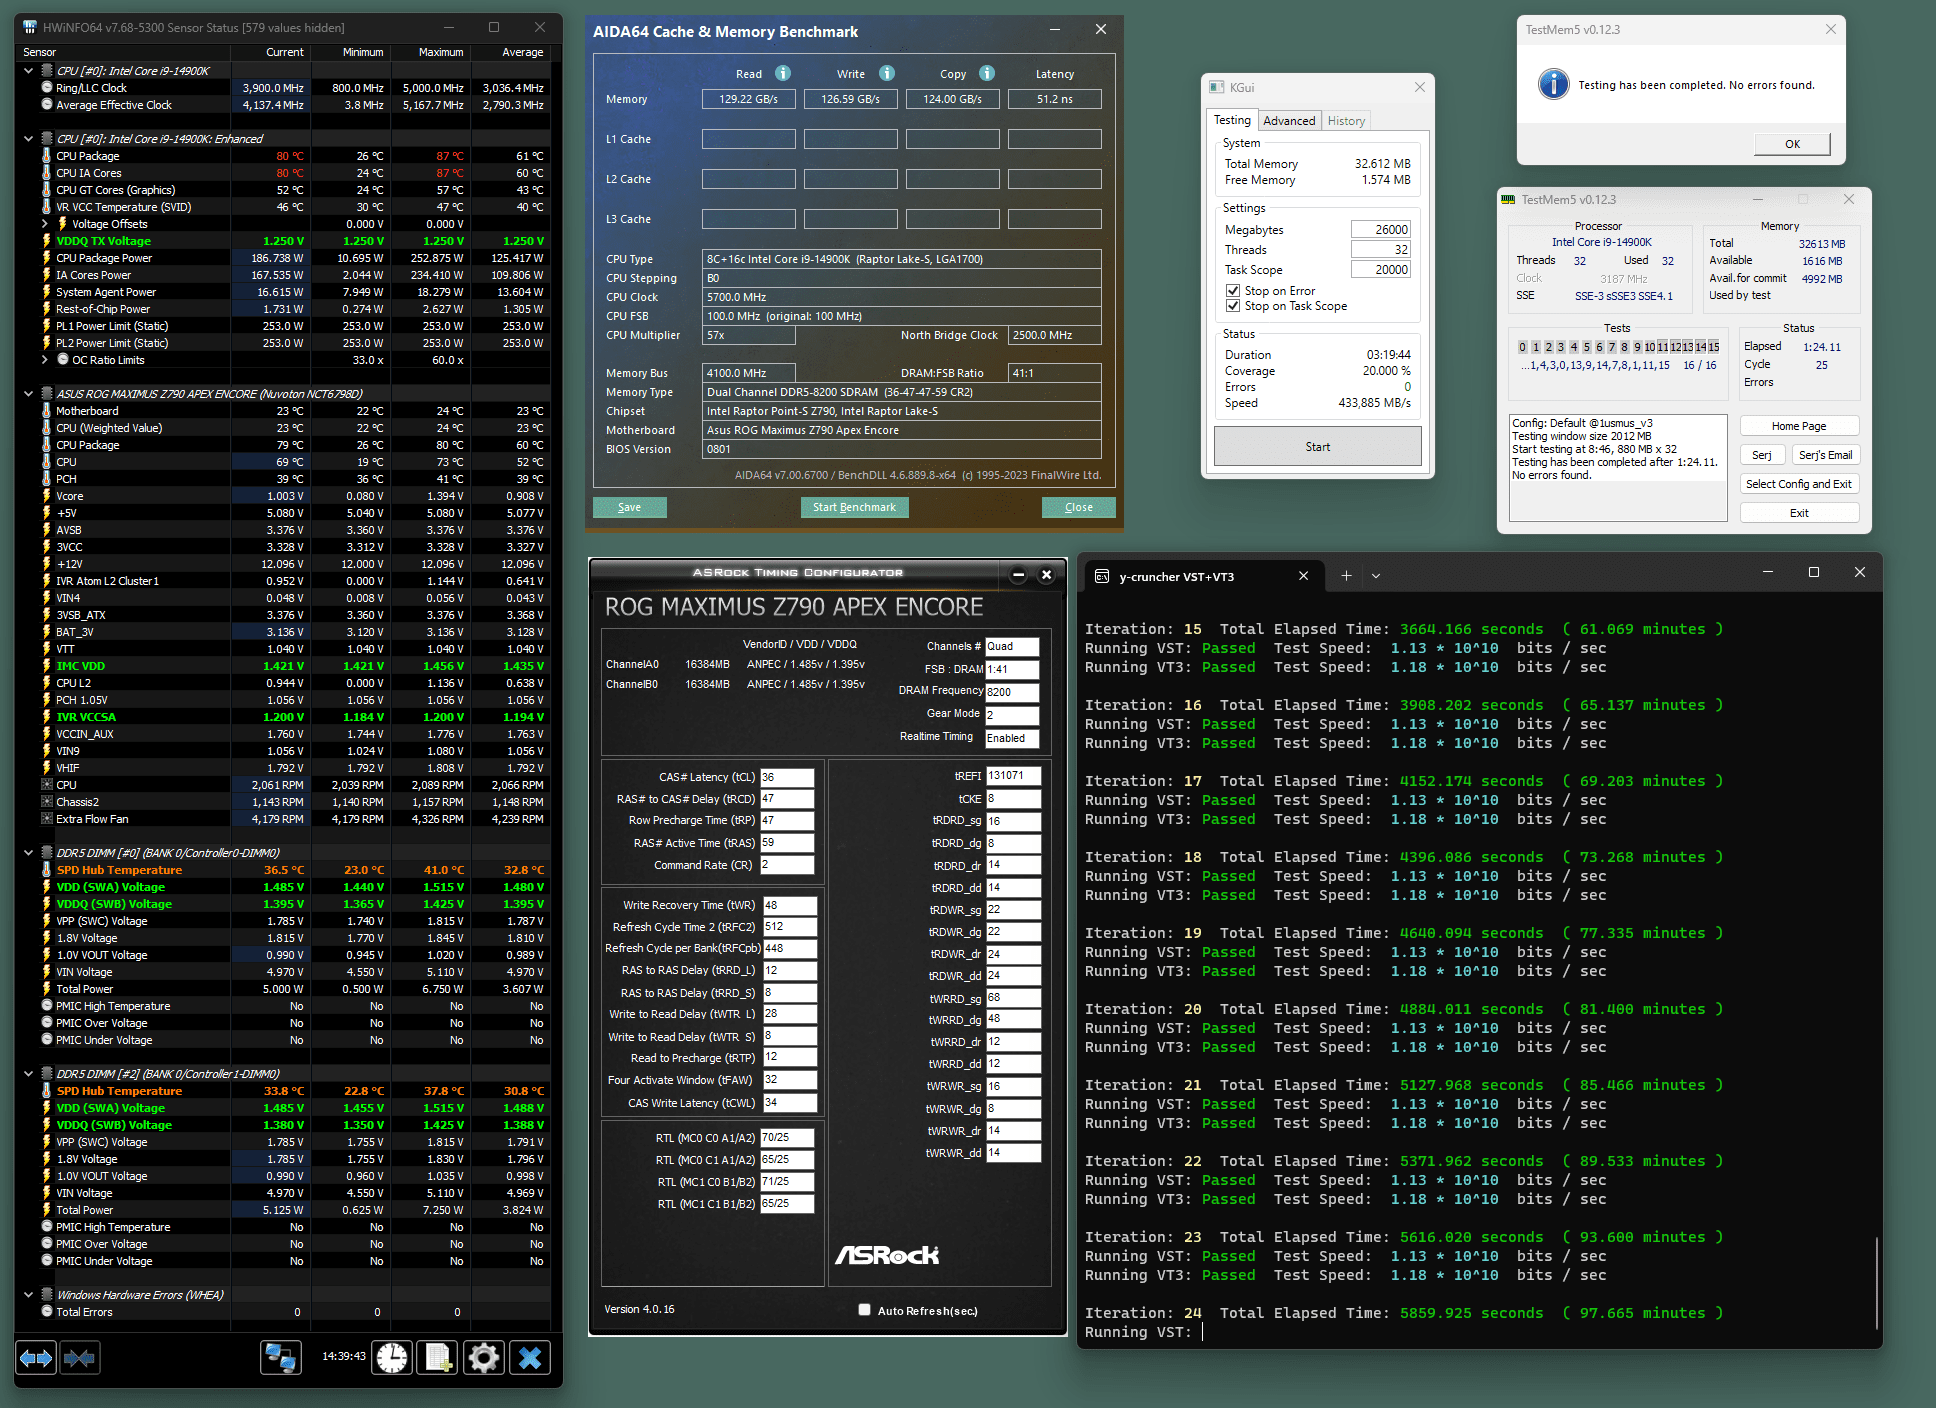Click tREFI value field 131071
The width and height of the screenshot is (1936, 1408).
point(1013,776)
